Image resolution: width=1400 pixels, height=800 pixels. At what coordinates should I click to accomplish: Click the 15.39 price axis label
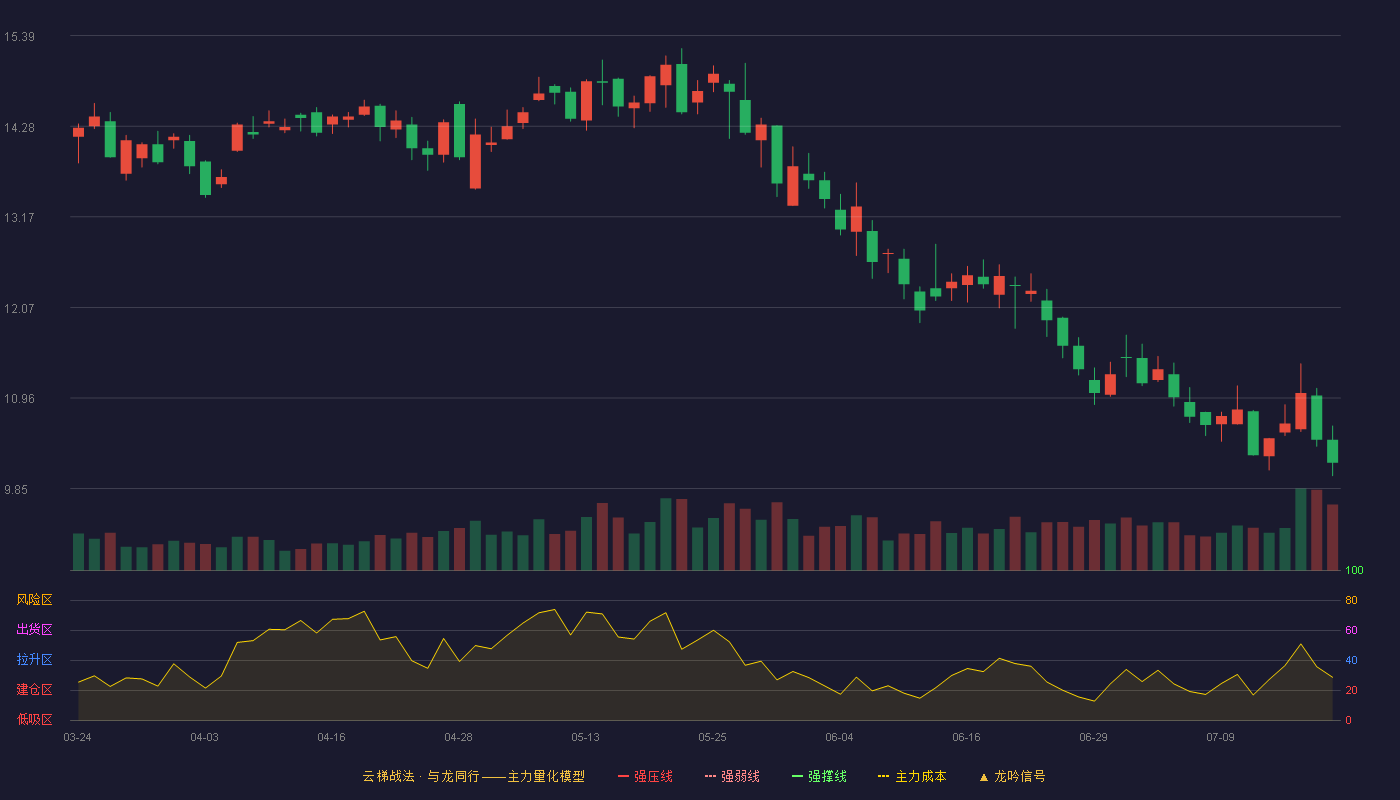coord(19,37)
